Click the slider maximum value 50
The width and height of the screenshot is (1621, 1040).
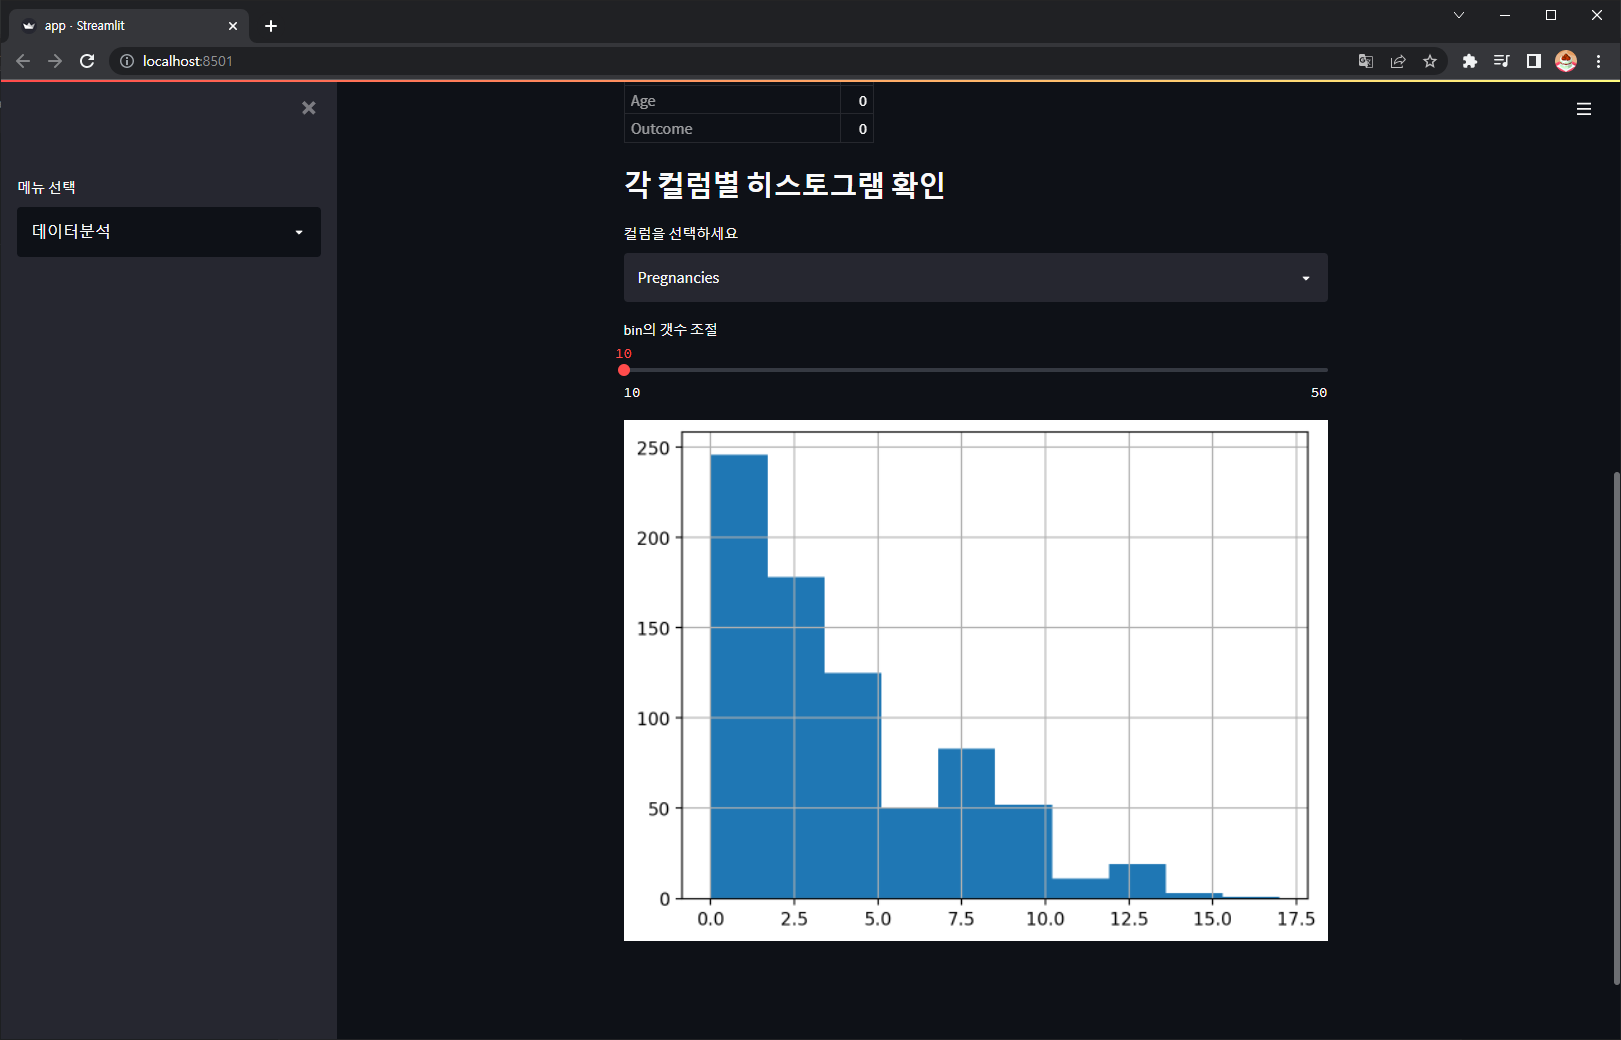[x=1319, y=393]
